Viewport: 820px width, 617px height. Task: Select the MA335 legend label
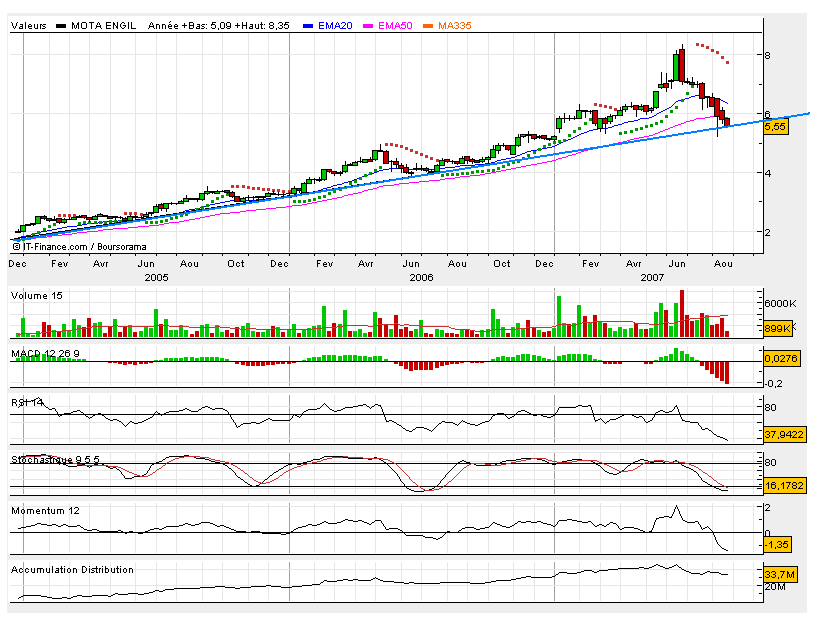pos(455,26)
